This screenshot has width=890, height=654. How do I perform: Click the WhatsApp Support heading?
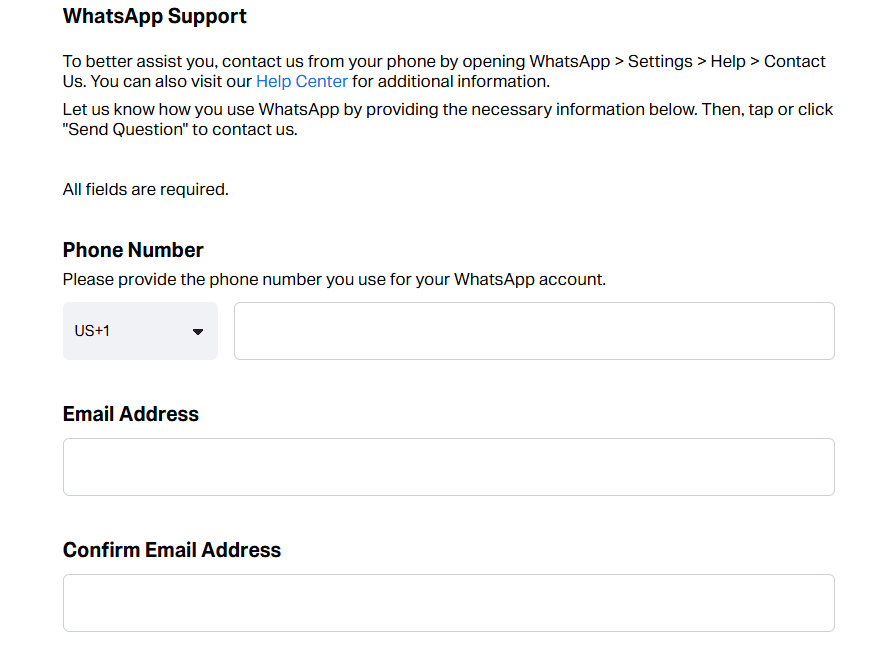[154, 16]
